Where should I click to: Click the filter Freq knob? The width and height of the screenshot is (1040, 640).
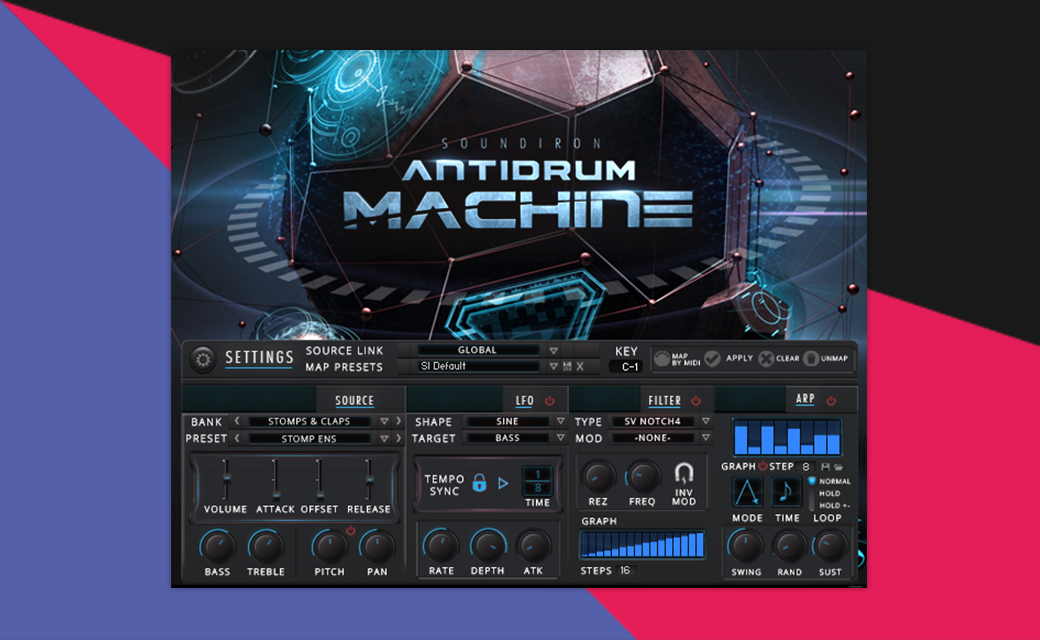[642, 477]
